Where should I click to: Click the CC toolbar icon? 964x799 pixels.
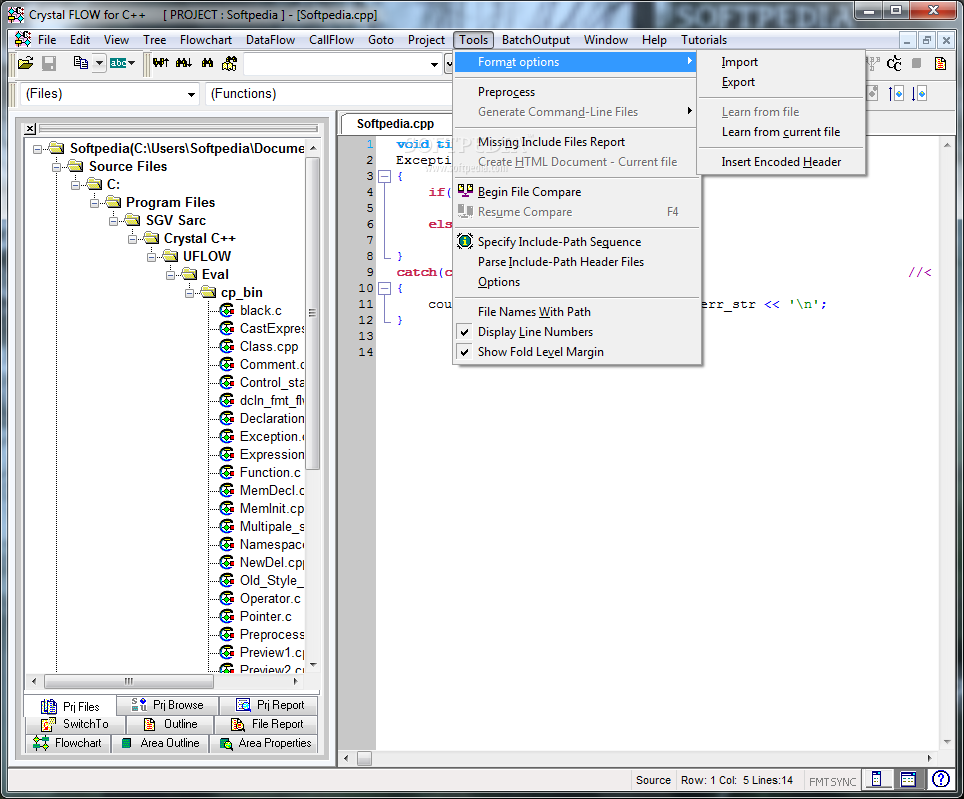point(894,63)
